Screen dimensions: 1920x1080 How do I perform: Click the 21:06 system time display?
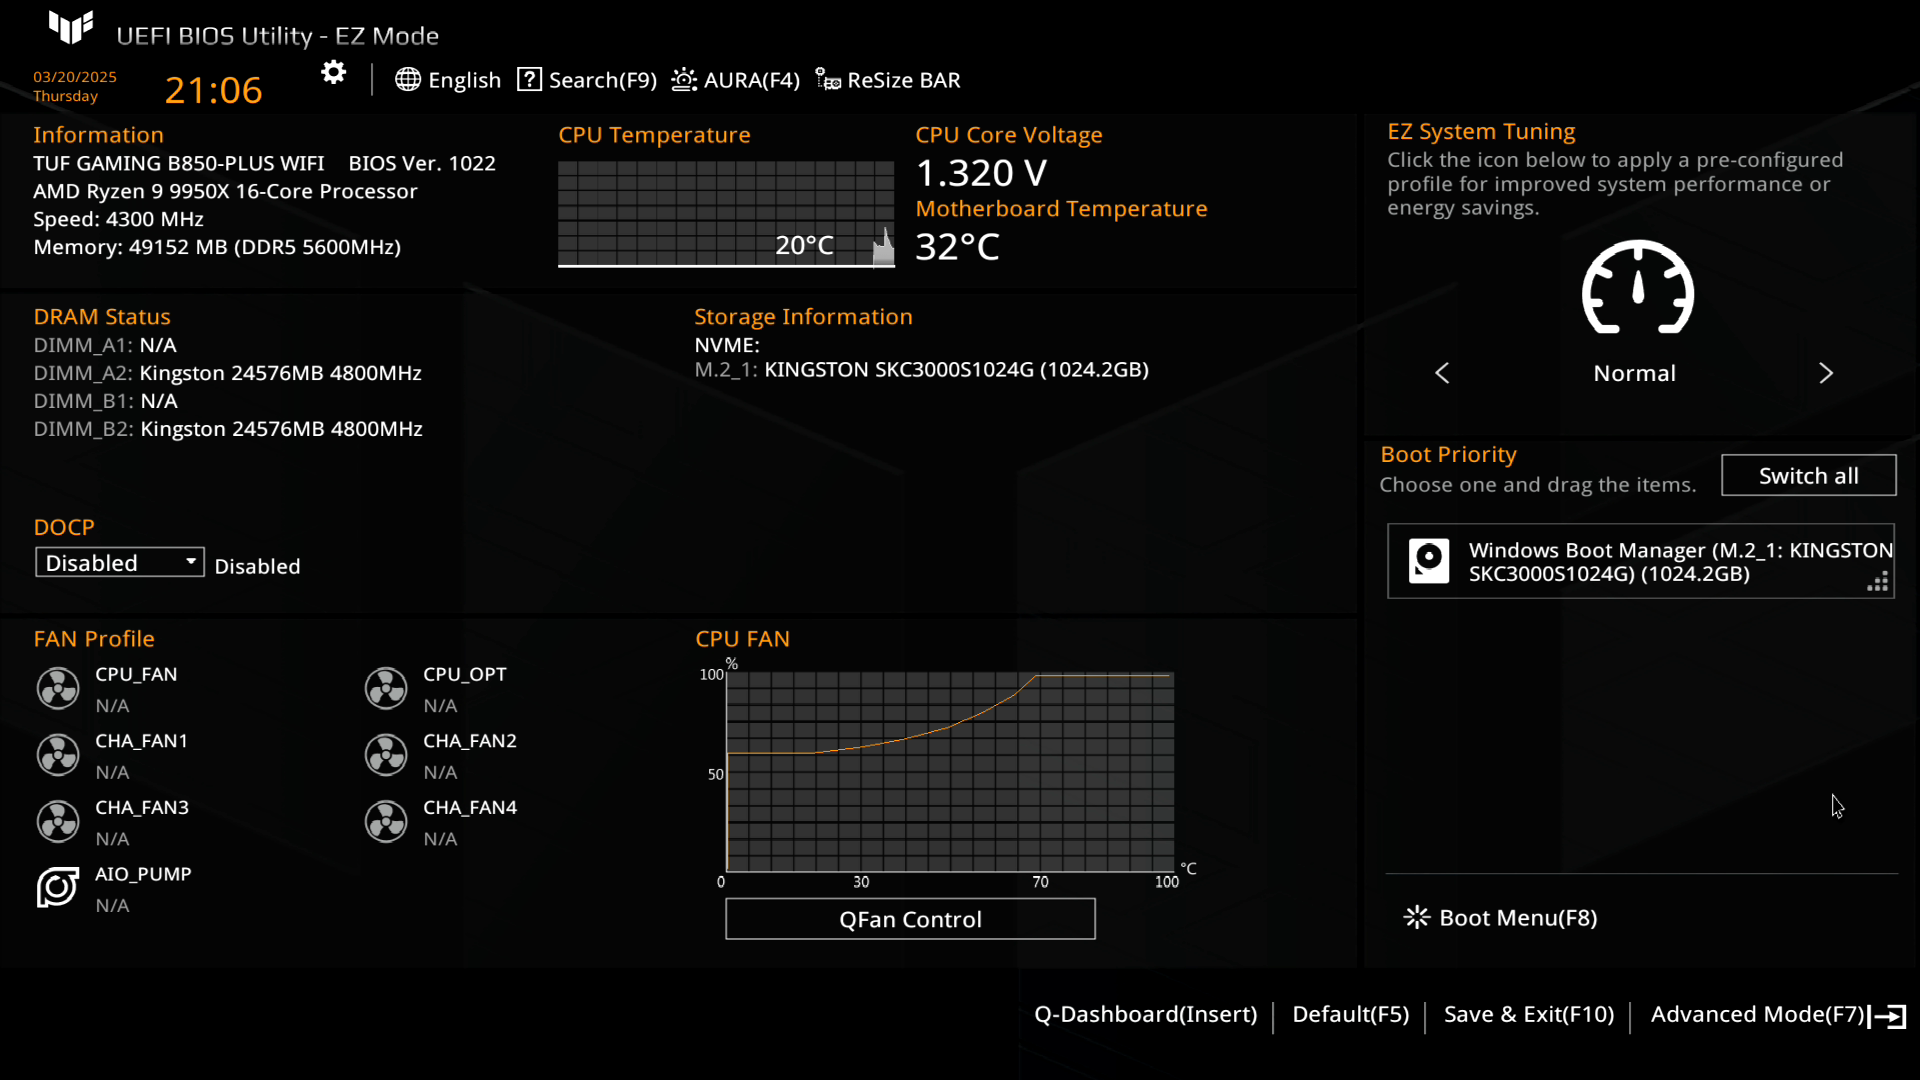click(x=213, y=90)
